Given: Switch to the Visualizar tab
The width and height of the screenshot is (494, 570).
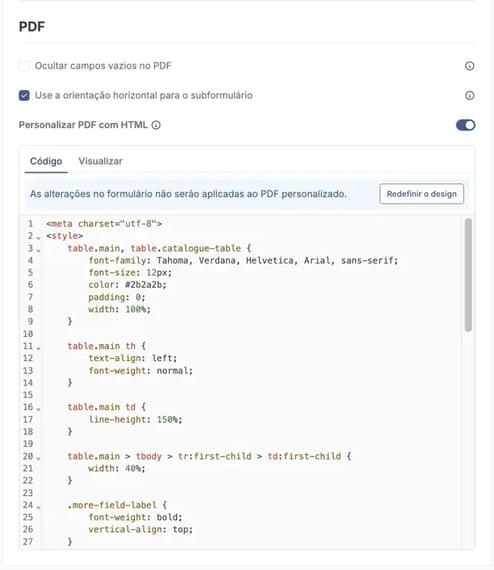Looking at the screenshot, I should [100, 161].
